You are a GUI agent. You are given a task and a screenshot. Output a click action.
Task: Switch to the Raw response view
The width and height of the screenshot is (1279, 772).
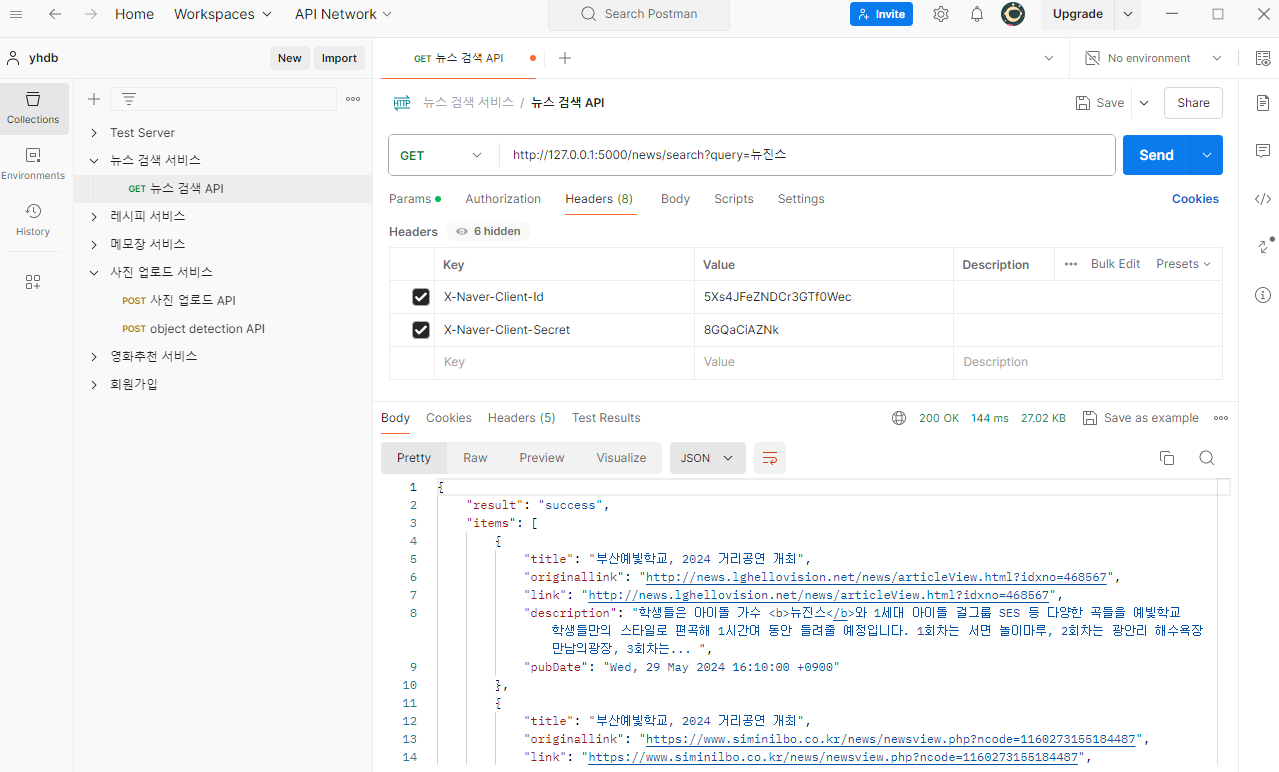tap(475, 458)
